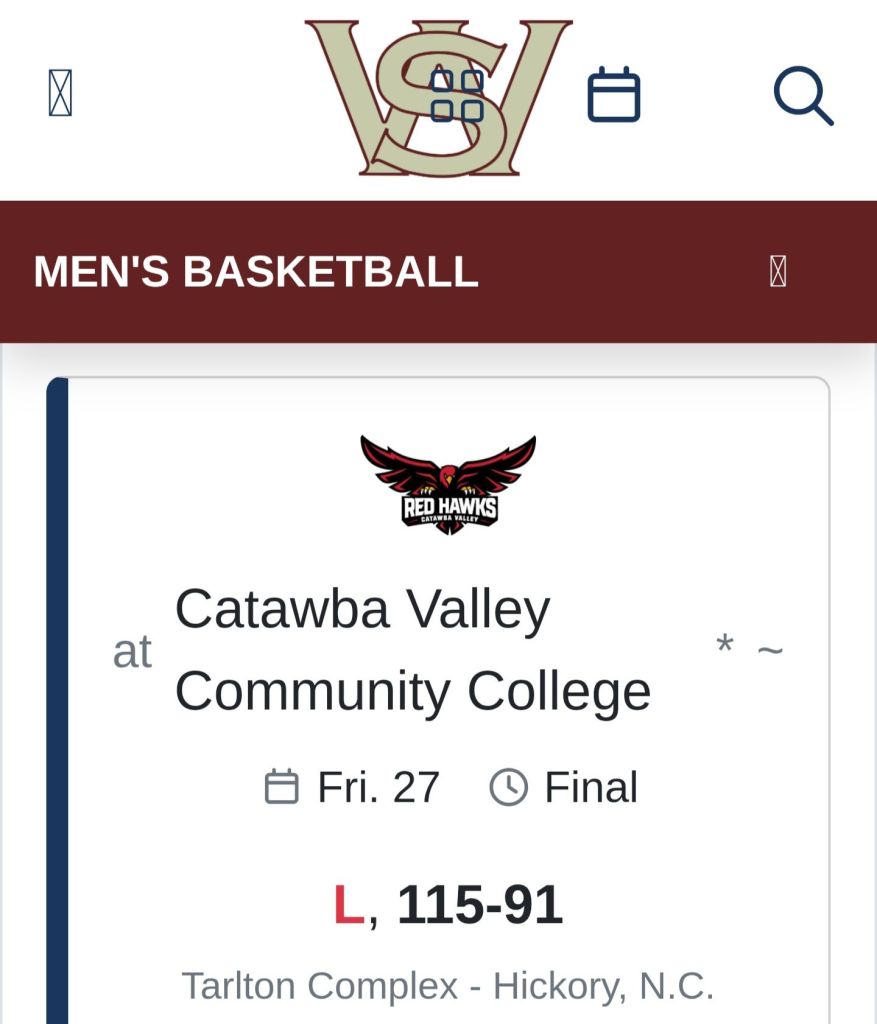This screenshot has height=1024, width=877.
Task: Click the Final game status label
Action: 590,787
